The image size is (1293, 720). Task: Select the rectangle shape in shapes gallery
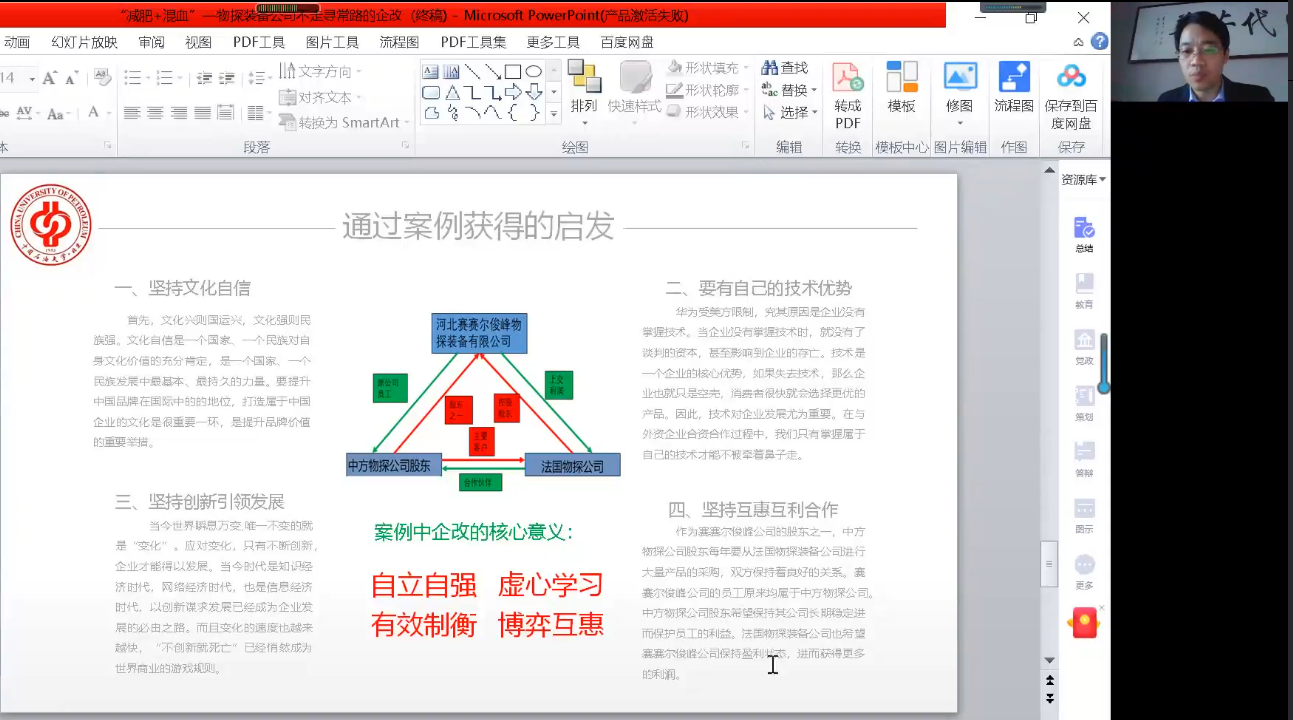512,72
